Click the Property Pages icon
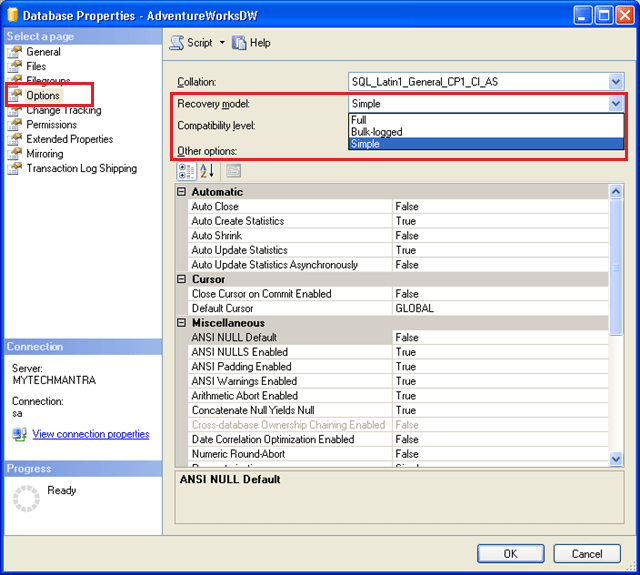The height and width of the screenshot is (575, 640). click(x=233, y=171)
